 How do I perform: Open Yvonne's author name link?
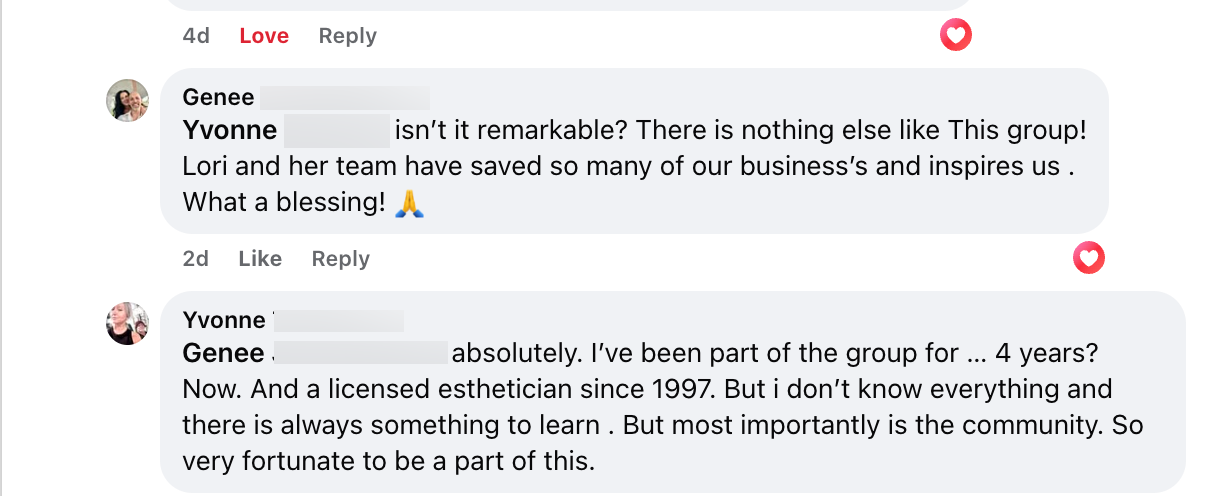224,320
